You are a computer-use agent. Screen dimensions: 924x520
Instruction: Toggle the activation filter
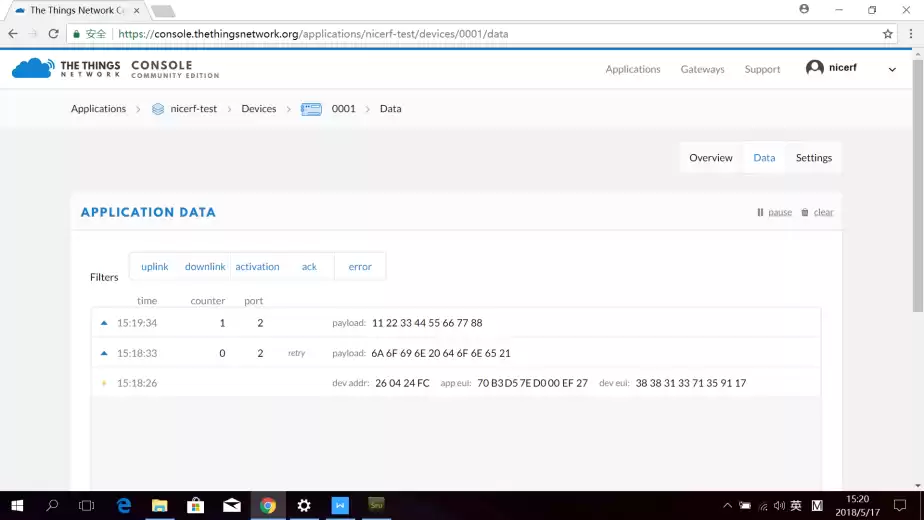(x=257, y=267)
